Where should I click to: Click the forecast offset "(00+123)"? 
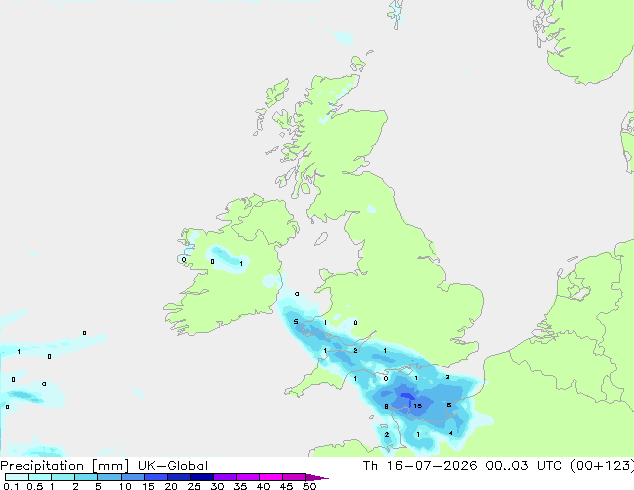point(602,466)
